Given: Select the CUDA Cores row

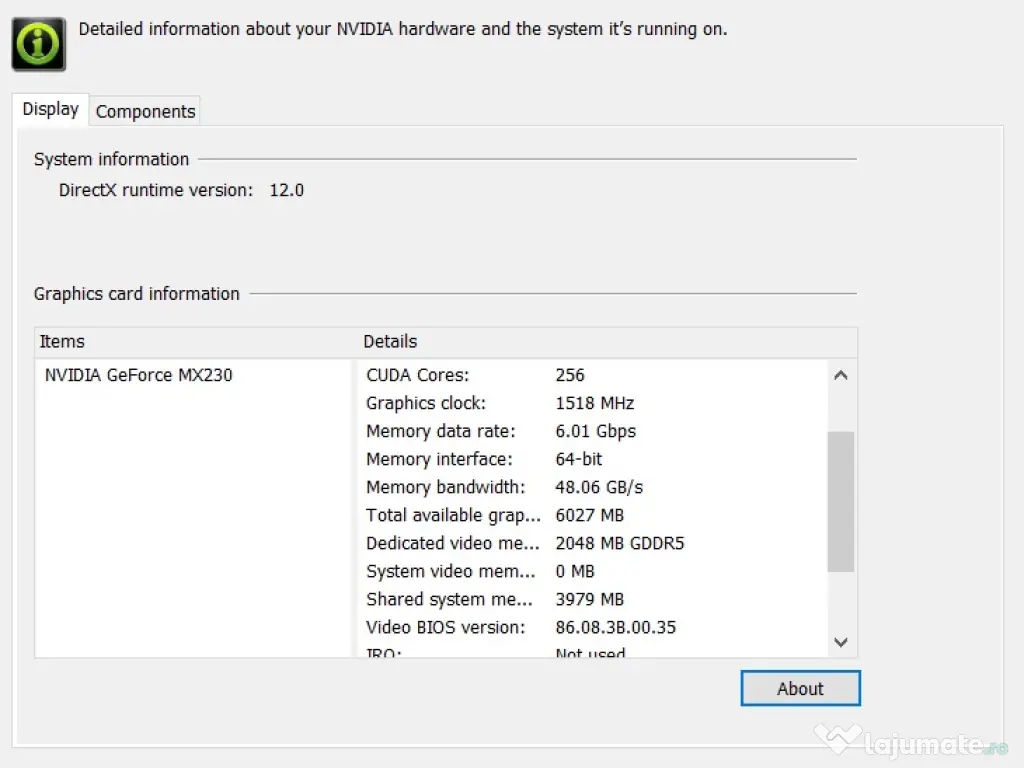Looking at the screenshot, I should coord(475,376).
